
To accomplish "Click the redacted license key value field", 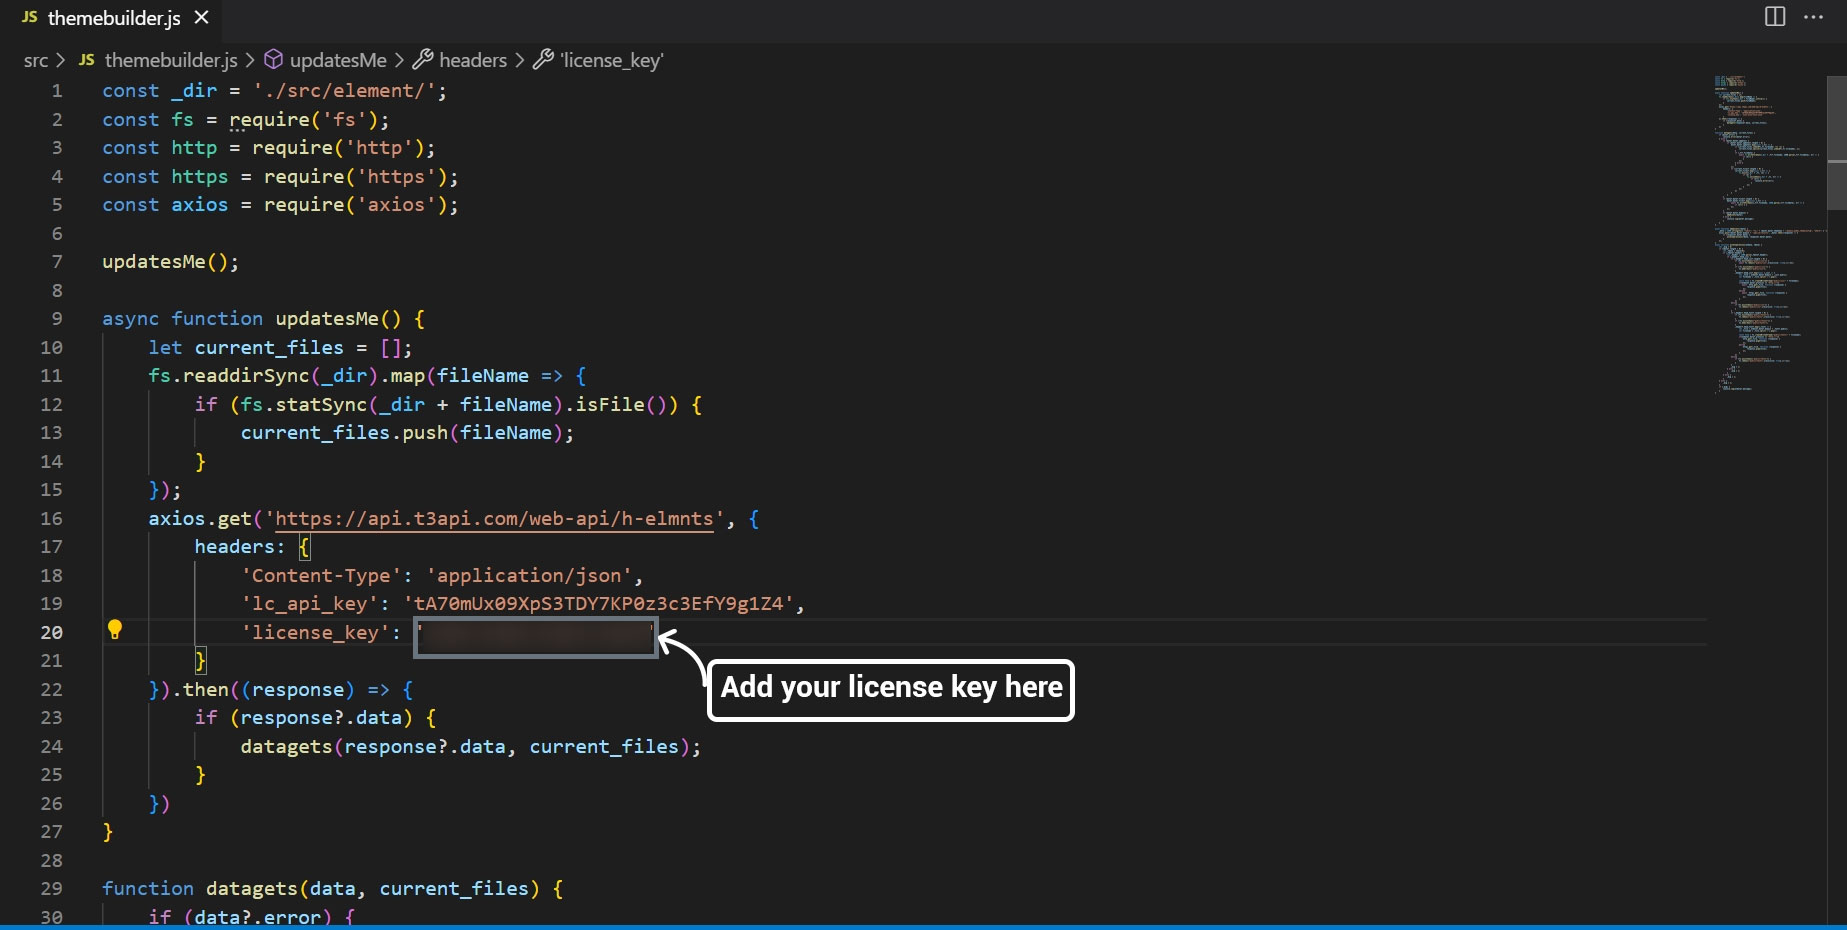I will click(535, 637).
